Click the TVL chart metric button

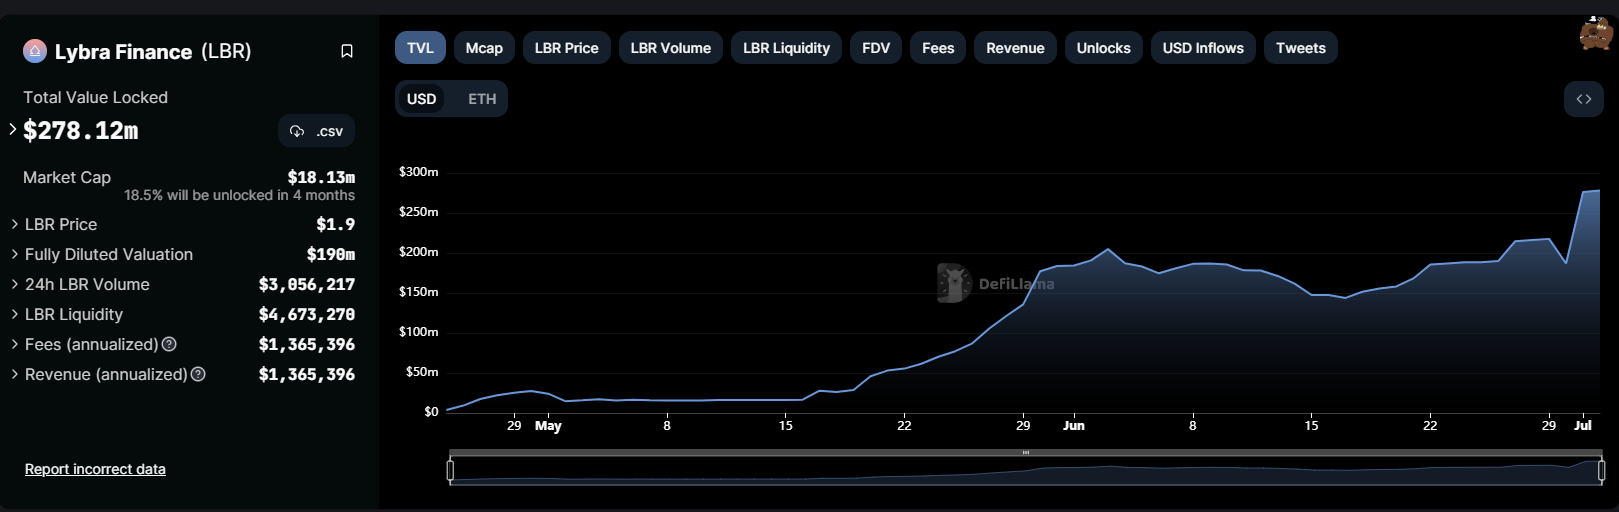pos(420,48)
